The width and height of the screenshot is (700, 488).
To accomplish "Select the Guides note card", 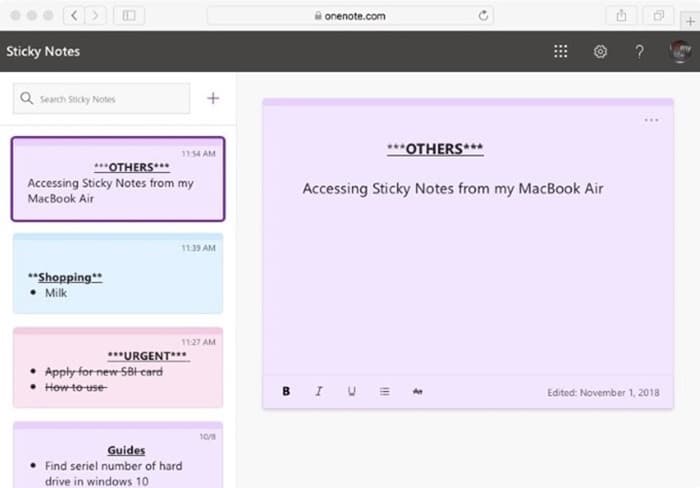I will click(118, 455).
